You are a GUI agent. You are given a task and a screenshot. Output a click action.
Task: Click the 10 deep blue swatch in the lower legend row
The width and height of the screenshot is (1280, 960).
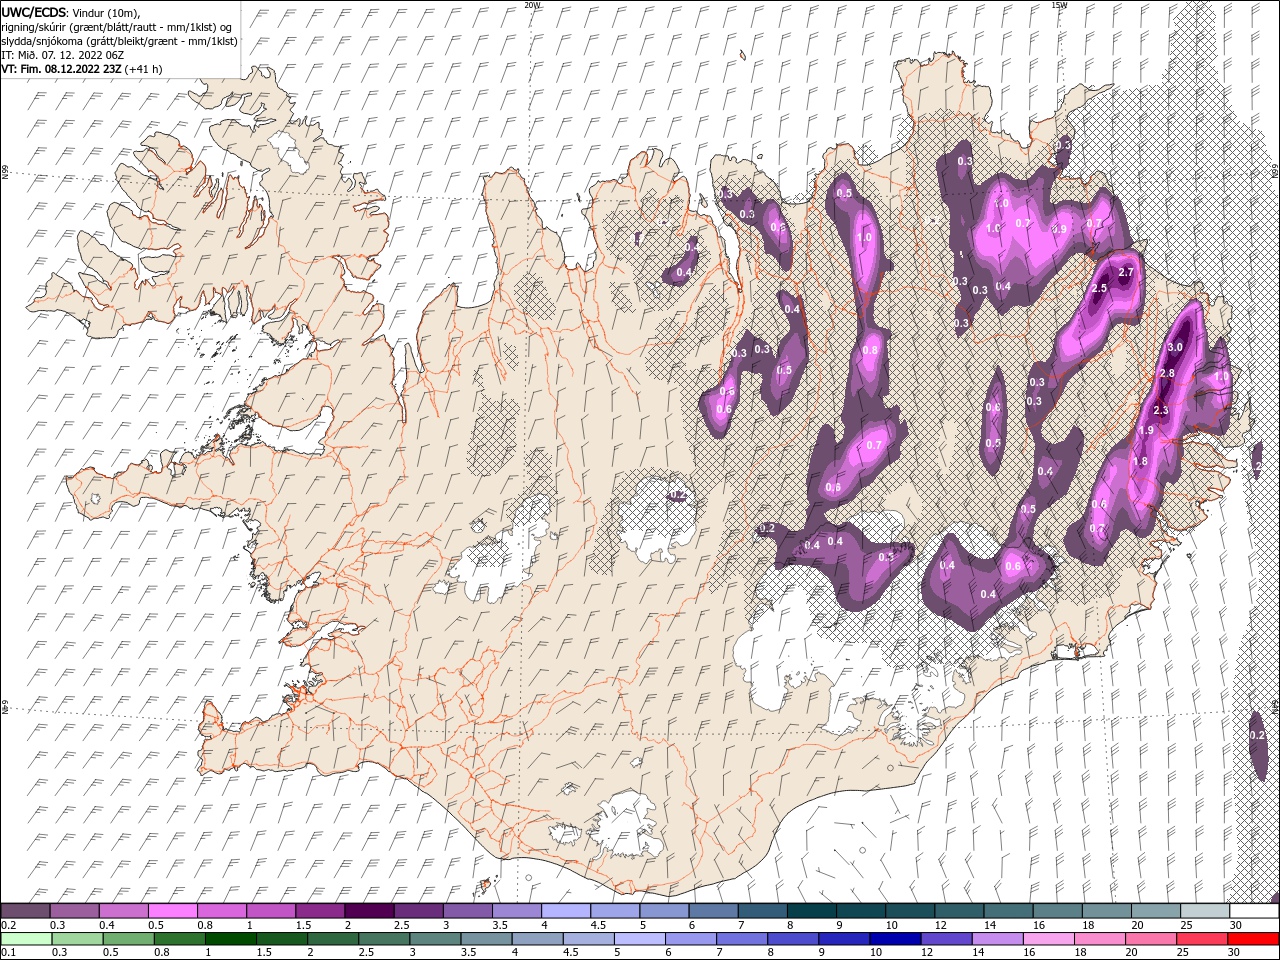pos(894,938)
